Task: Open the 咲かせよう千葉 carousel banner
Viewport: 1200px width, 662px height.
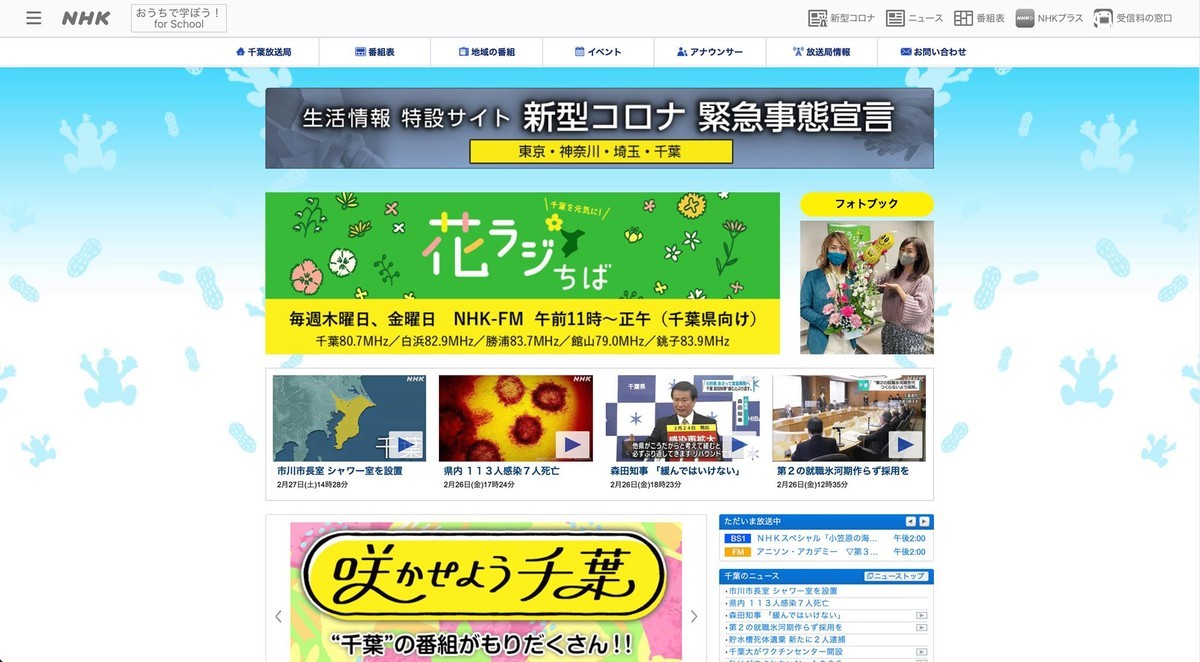Action: [486, 592]
